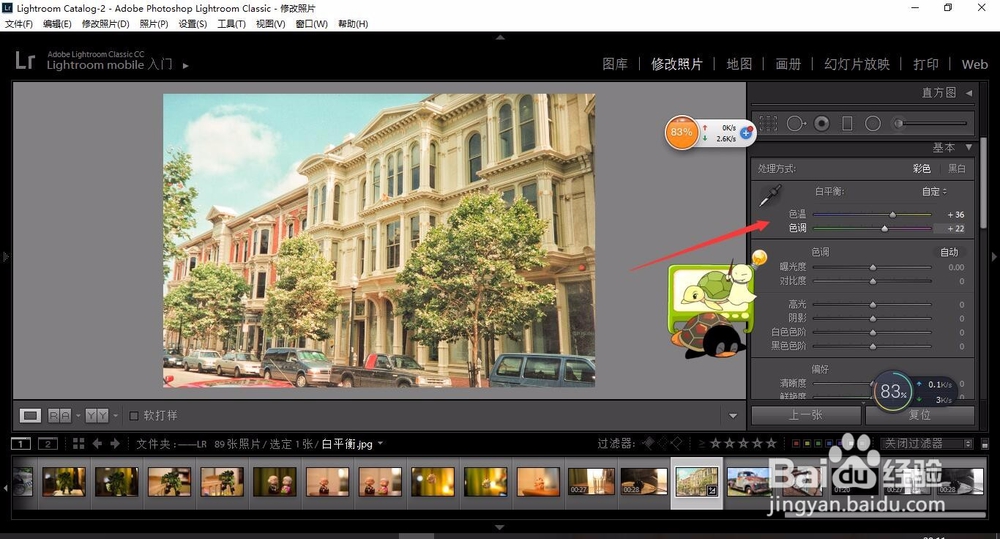The image size is (1000, 539).
Task: Open the 关闭过滤器 filter preset dropdown
Action: pos(927,443)
